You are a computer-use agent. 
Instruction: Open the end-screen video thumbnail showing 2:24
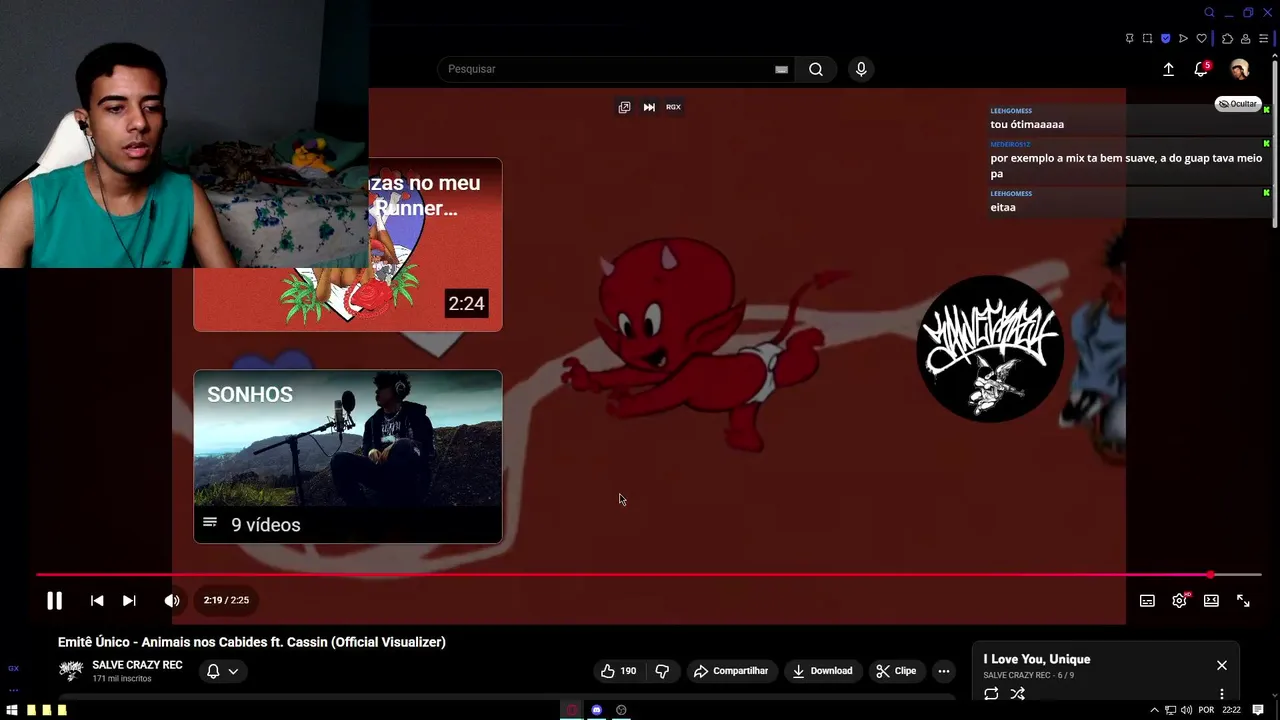(x=348, y=244)
